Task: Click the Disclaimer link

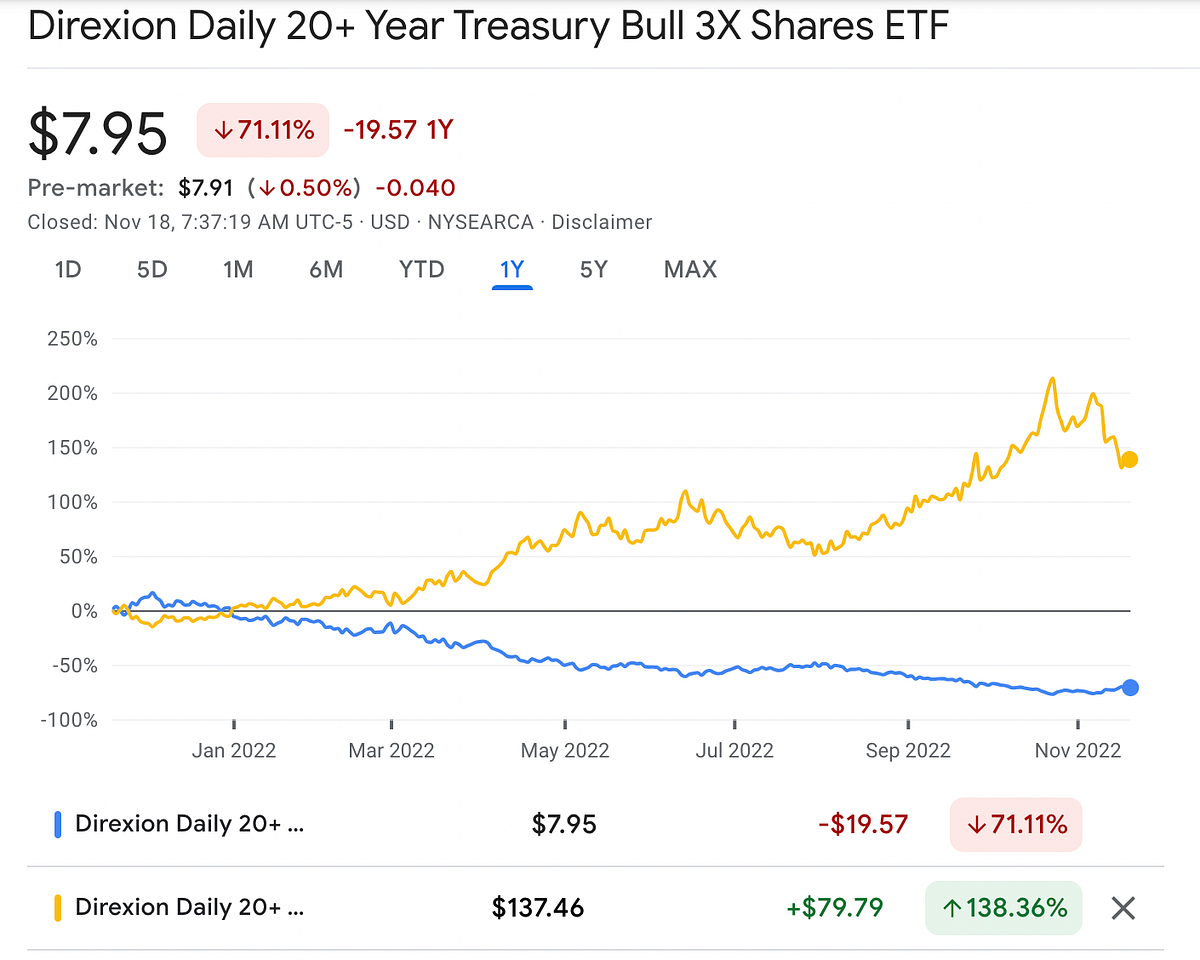Action: pos(601,222)
